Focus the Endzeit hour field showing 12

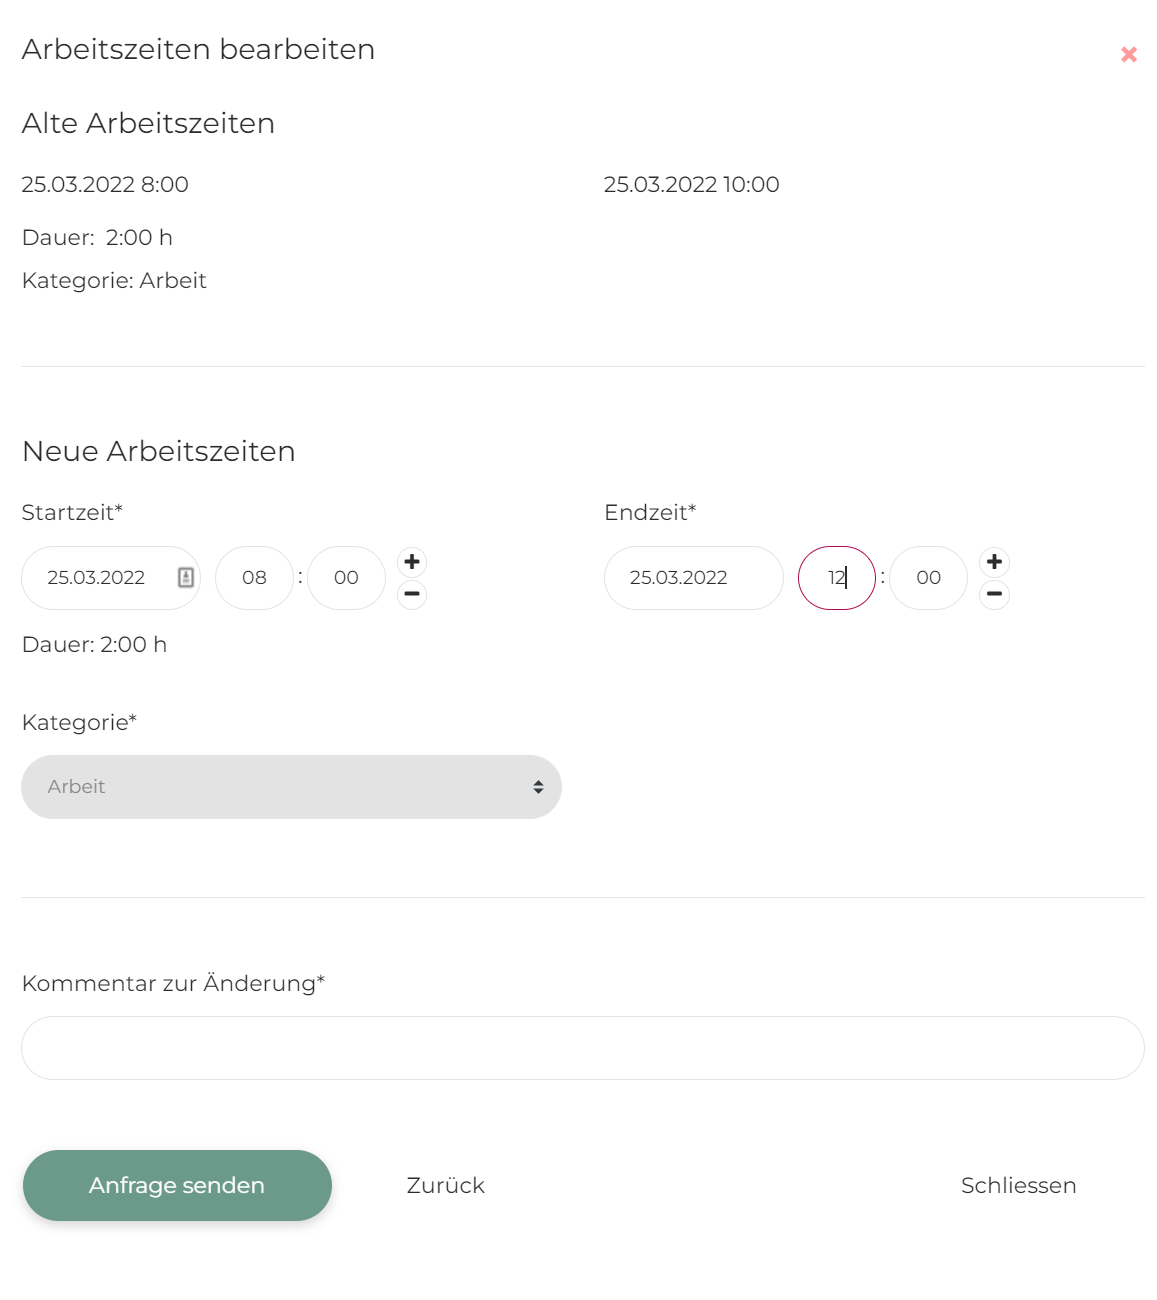point(836,578)
